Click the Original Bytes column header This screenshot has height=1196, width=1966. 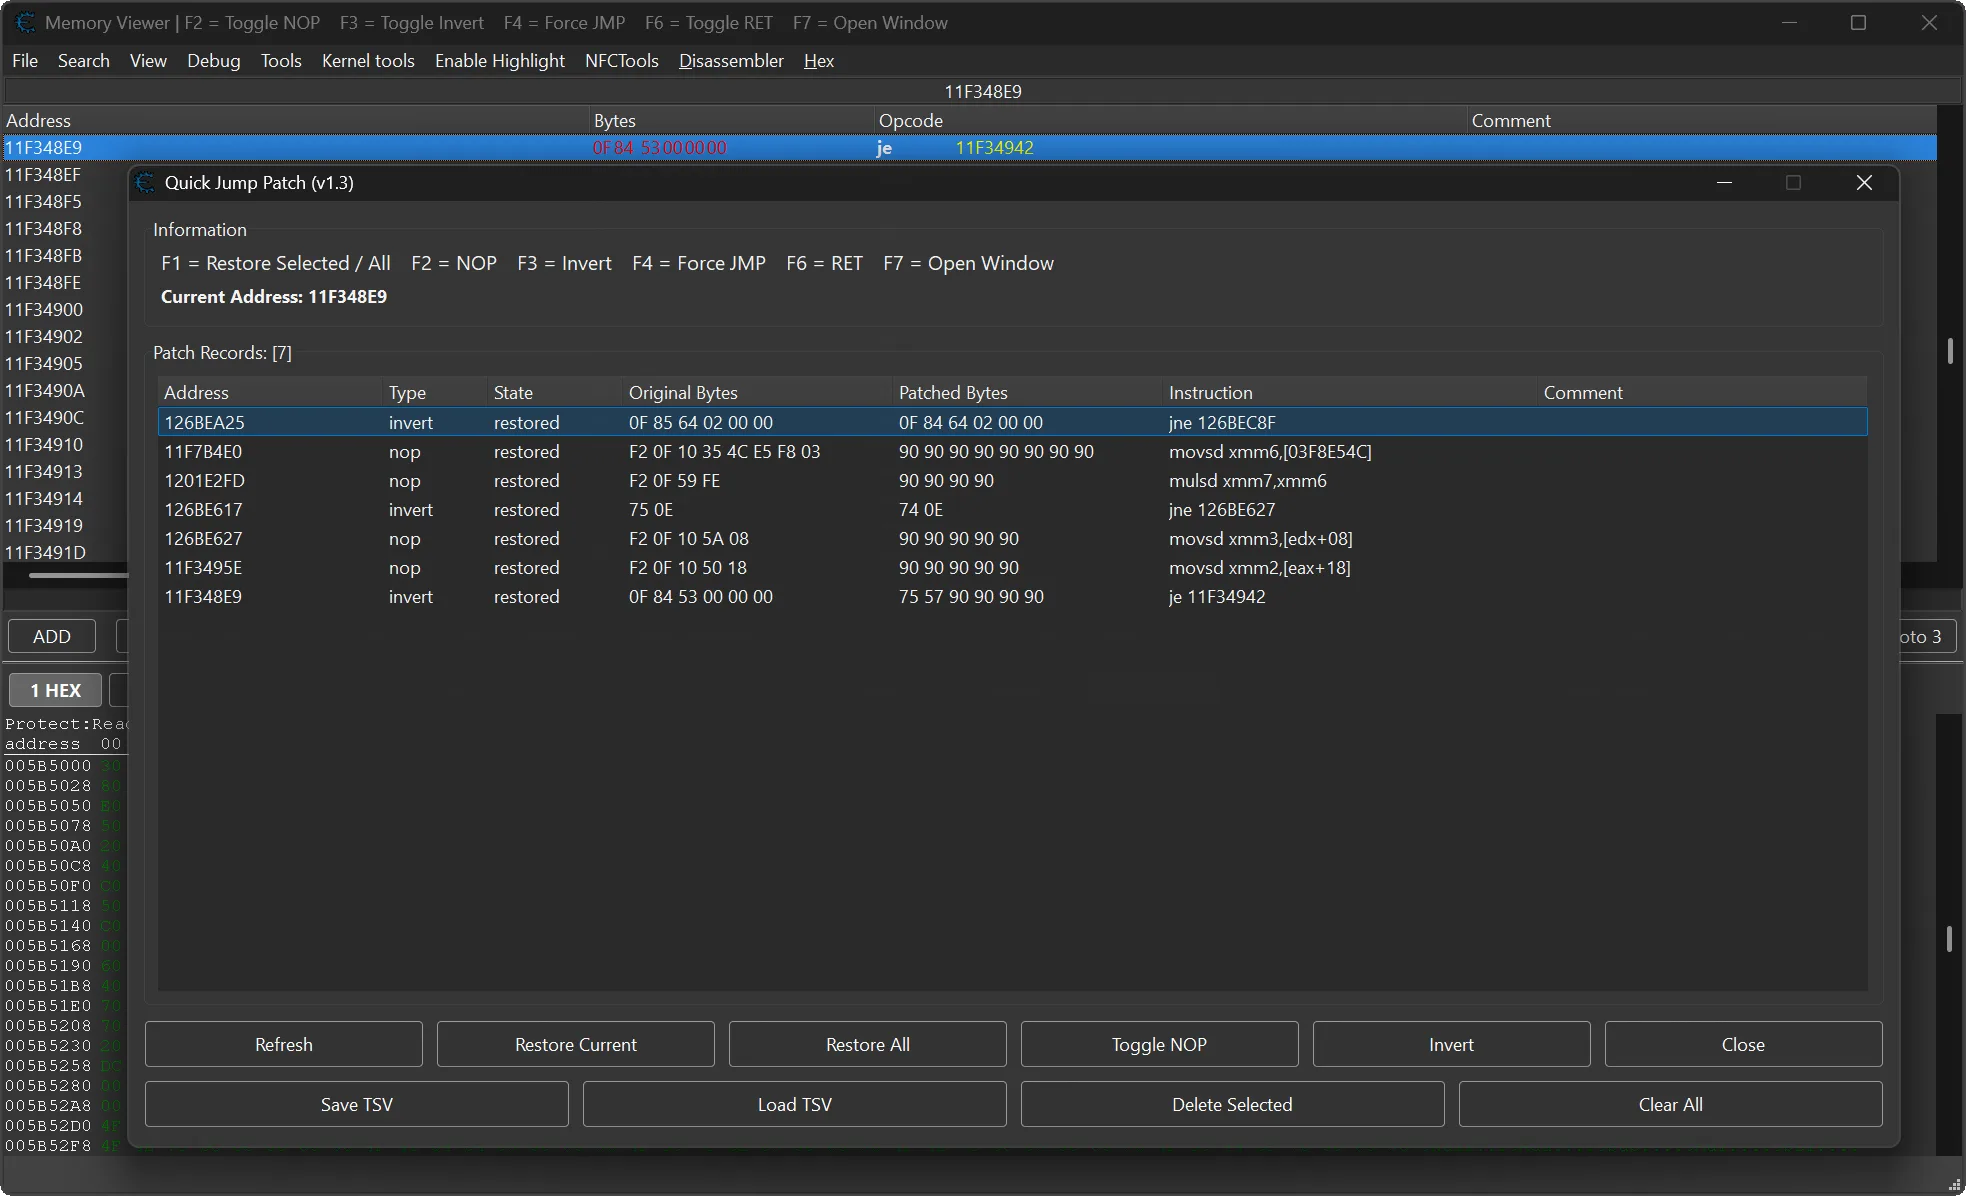757,392
